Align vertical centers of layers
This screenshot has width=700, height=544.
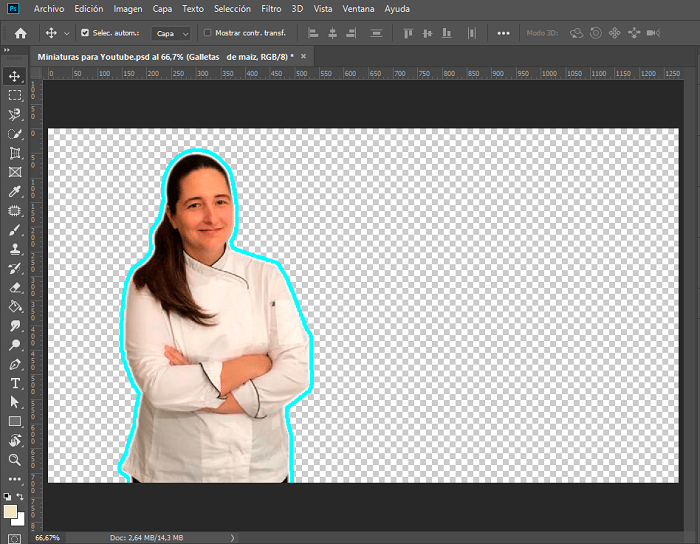(427, 33)
